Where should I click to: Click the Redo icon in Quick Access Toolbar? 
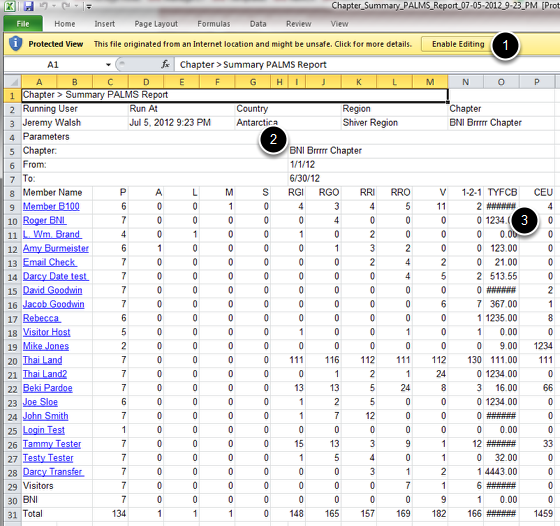66,6
